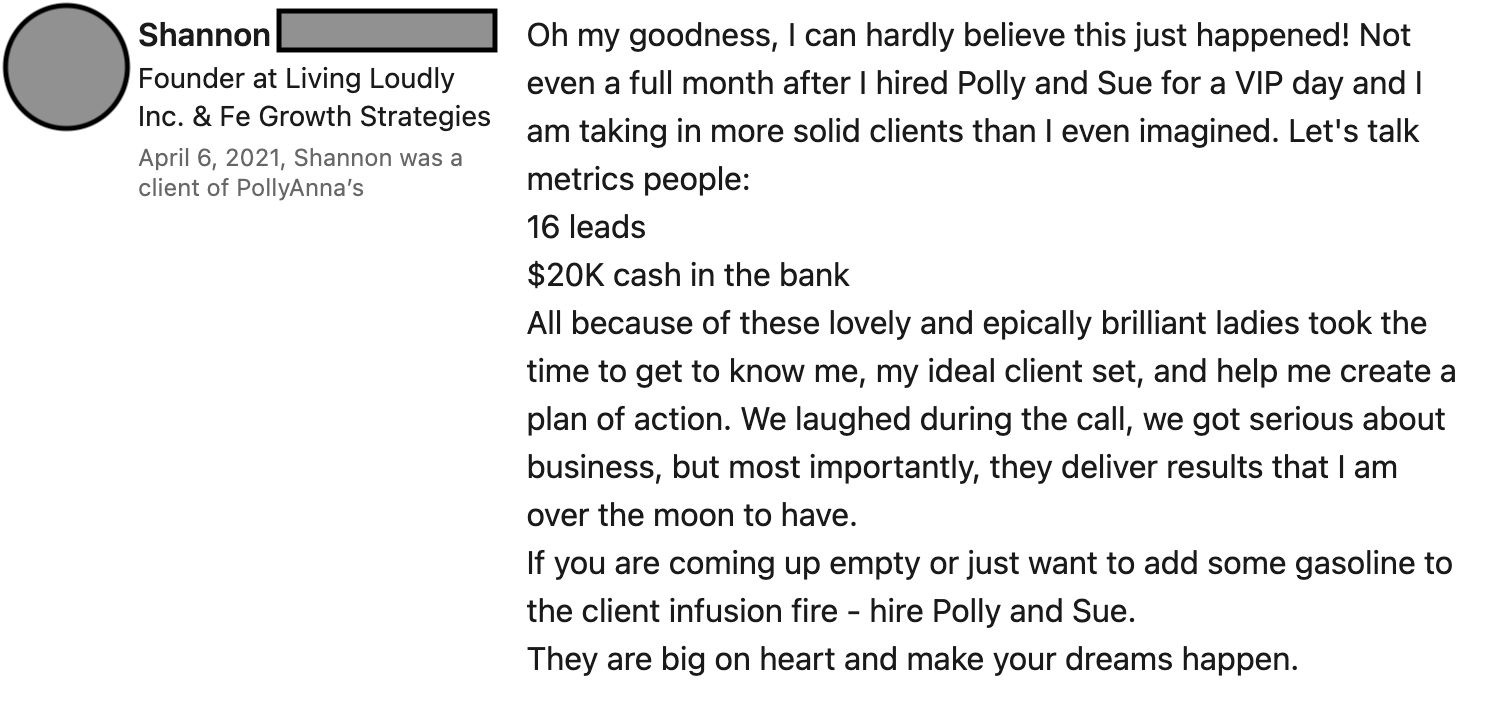Click the line starting If you are coming
Screen dimensions: 1508x718
pyautogui.click(x=989, y=563)
